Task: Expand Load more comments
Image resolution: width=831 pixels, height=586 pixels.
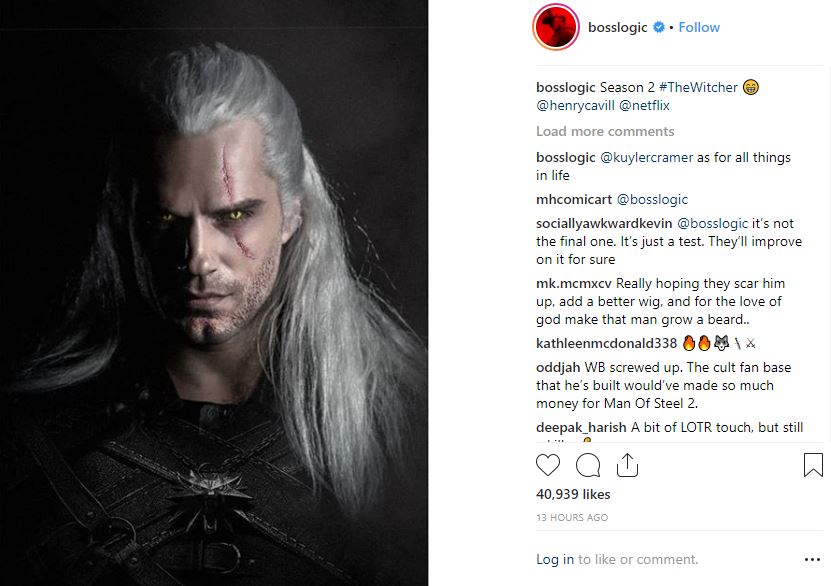Action: click(x=605, y=131)
